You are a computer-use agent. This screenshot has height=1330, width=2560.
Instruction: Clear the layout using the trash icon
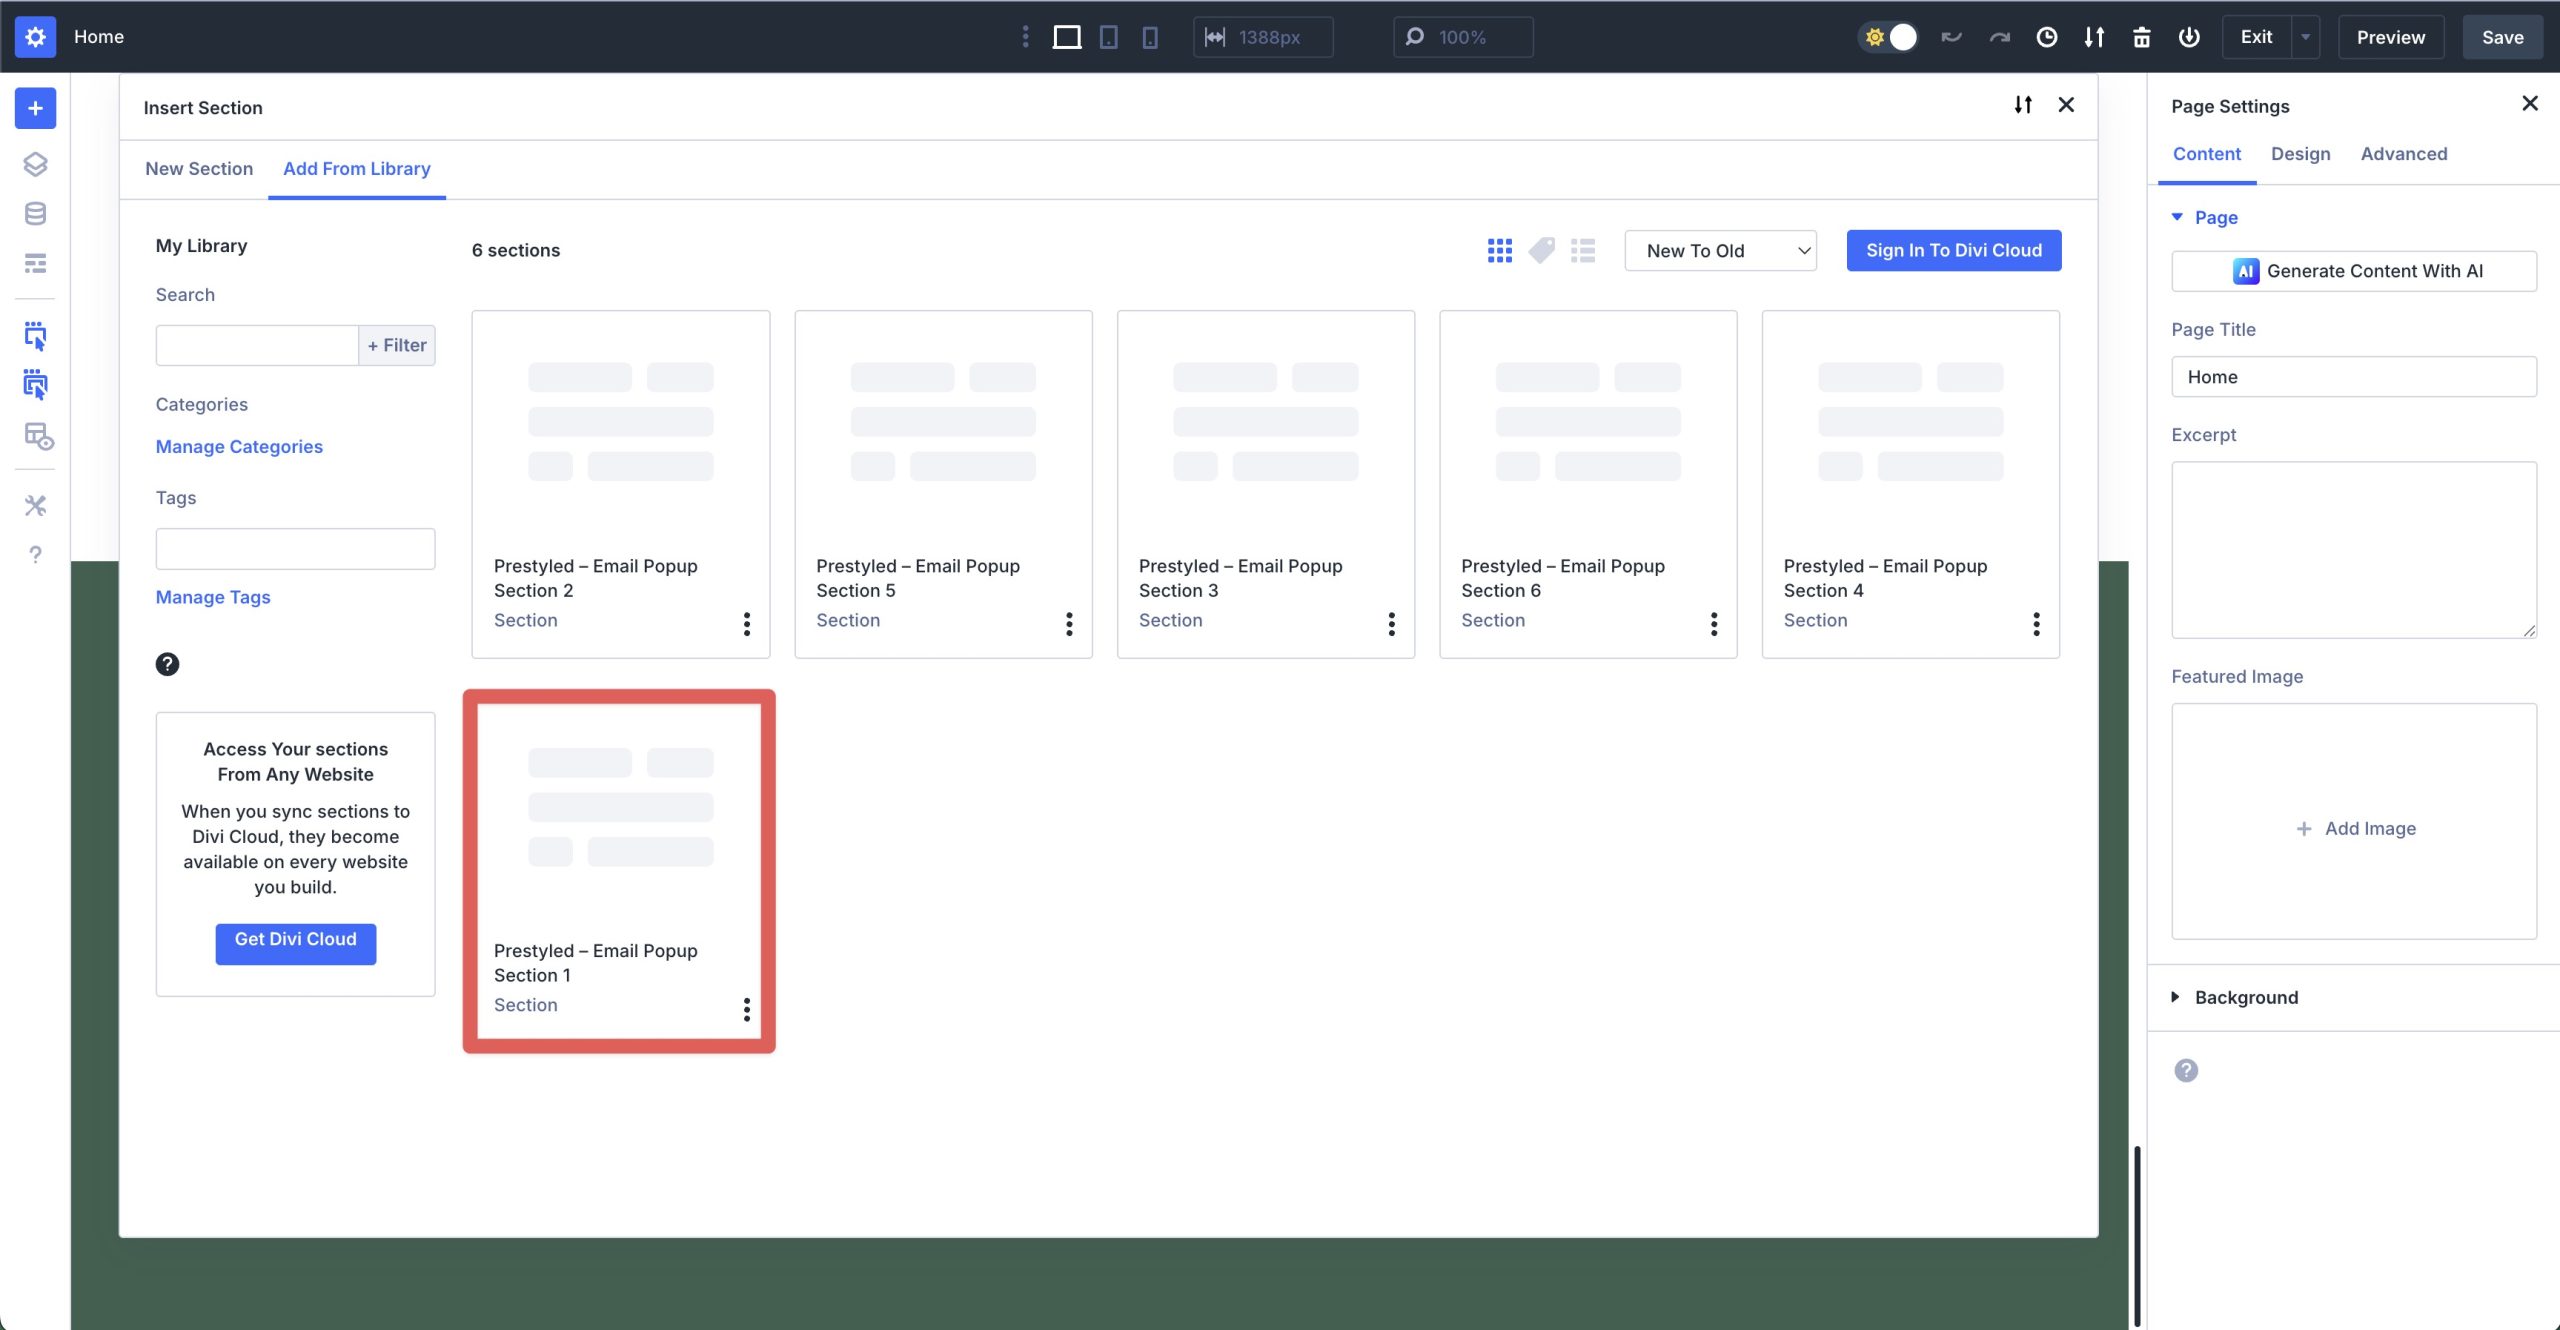click(2140, 36)
